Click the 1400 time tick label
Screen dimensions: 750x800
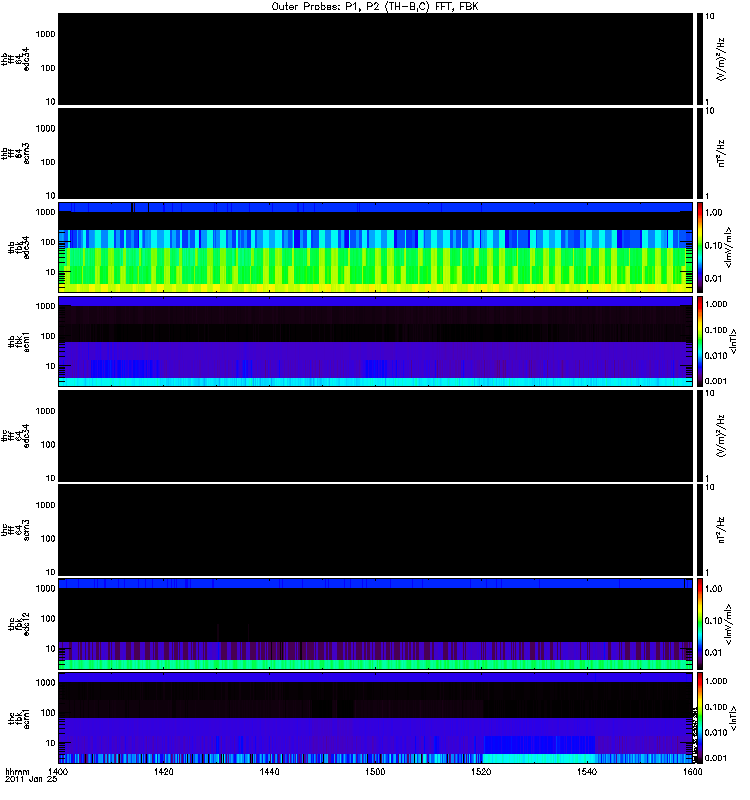tap(57, 771)
